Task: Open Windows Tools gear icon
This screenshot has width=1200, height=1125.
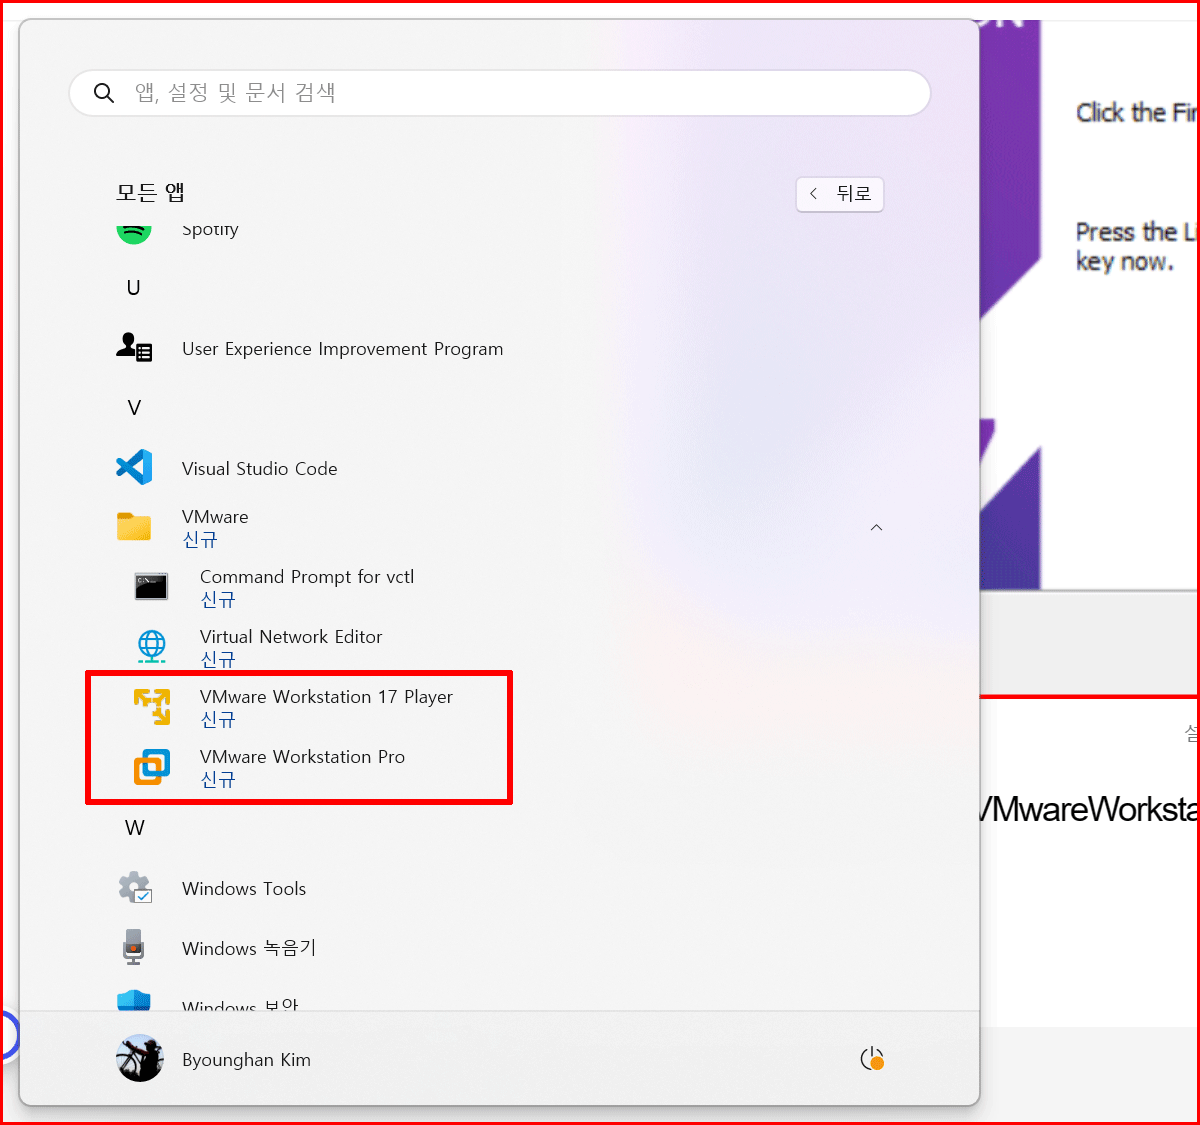Action: tap(134, 887)
